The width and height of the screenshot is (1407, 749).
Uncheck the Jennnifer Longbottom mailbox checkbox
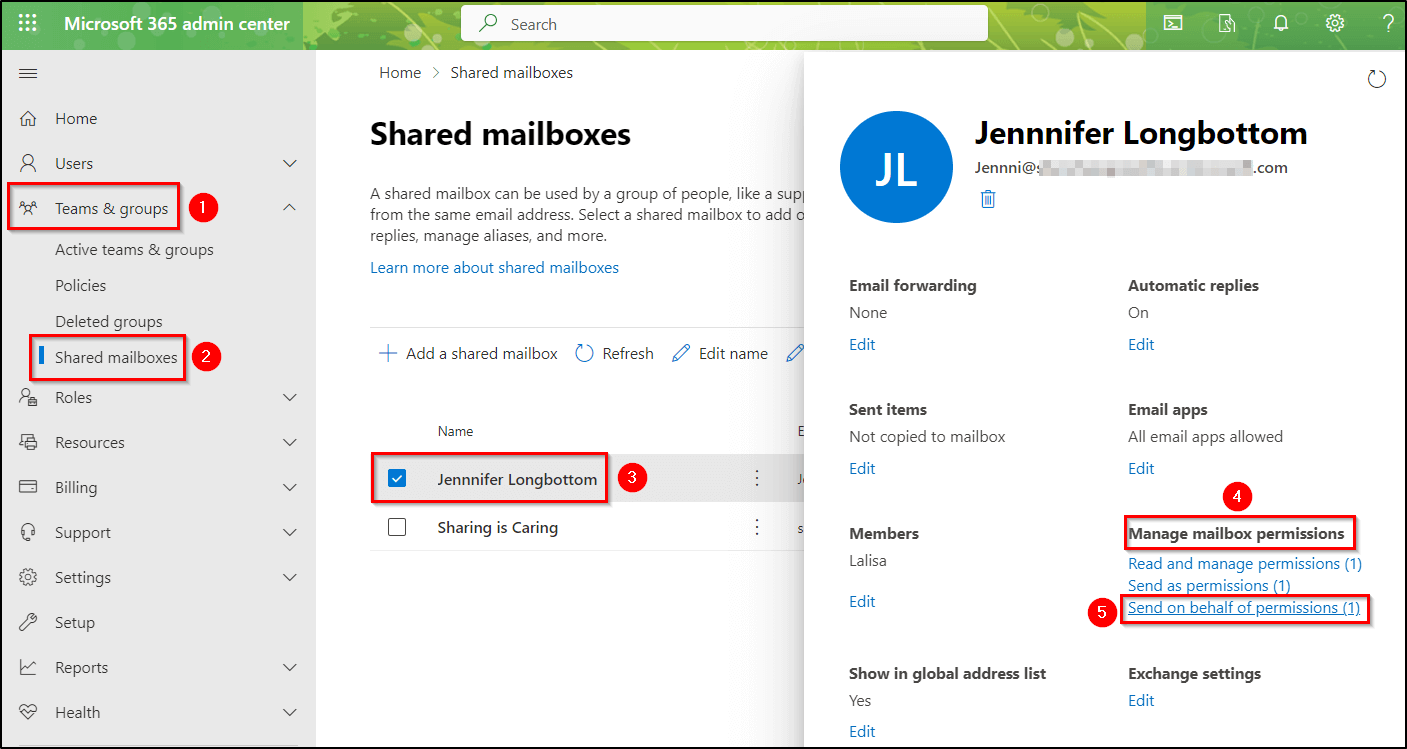click(397, 477)
